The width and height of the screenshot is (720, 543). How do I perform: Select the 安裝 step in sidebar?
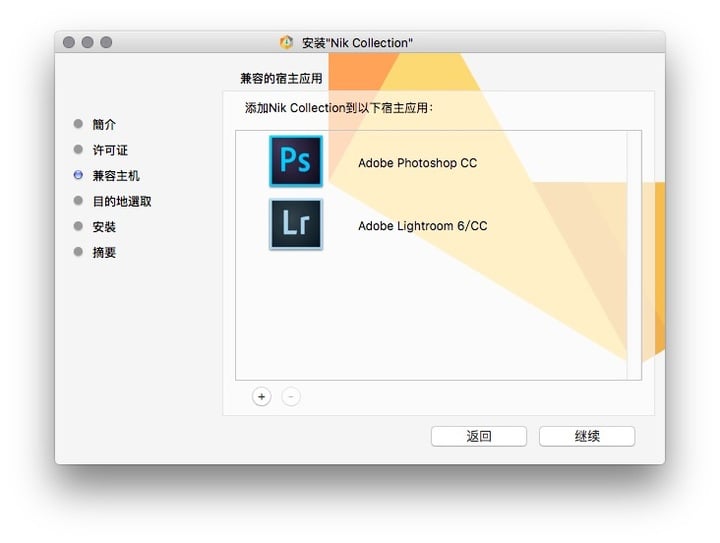(104, 227)
